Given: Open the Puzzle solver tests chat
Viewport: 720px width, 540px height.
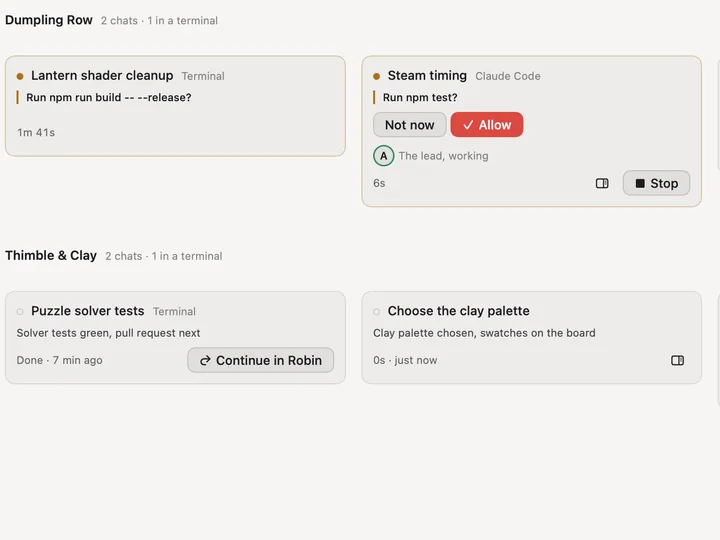Looking at the screenshot, I should pos(88,311).
